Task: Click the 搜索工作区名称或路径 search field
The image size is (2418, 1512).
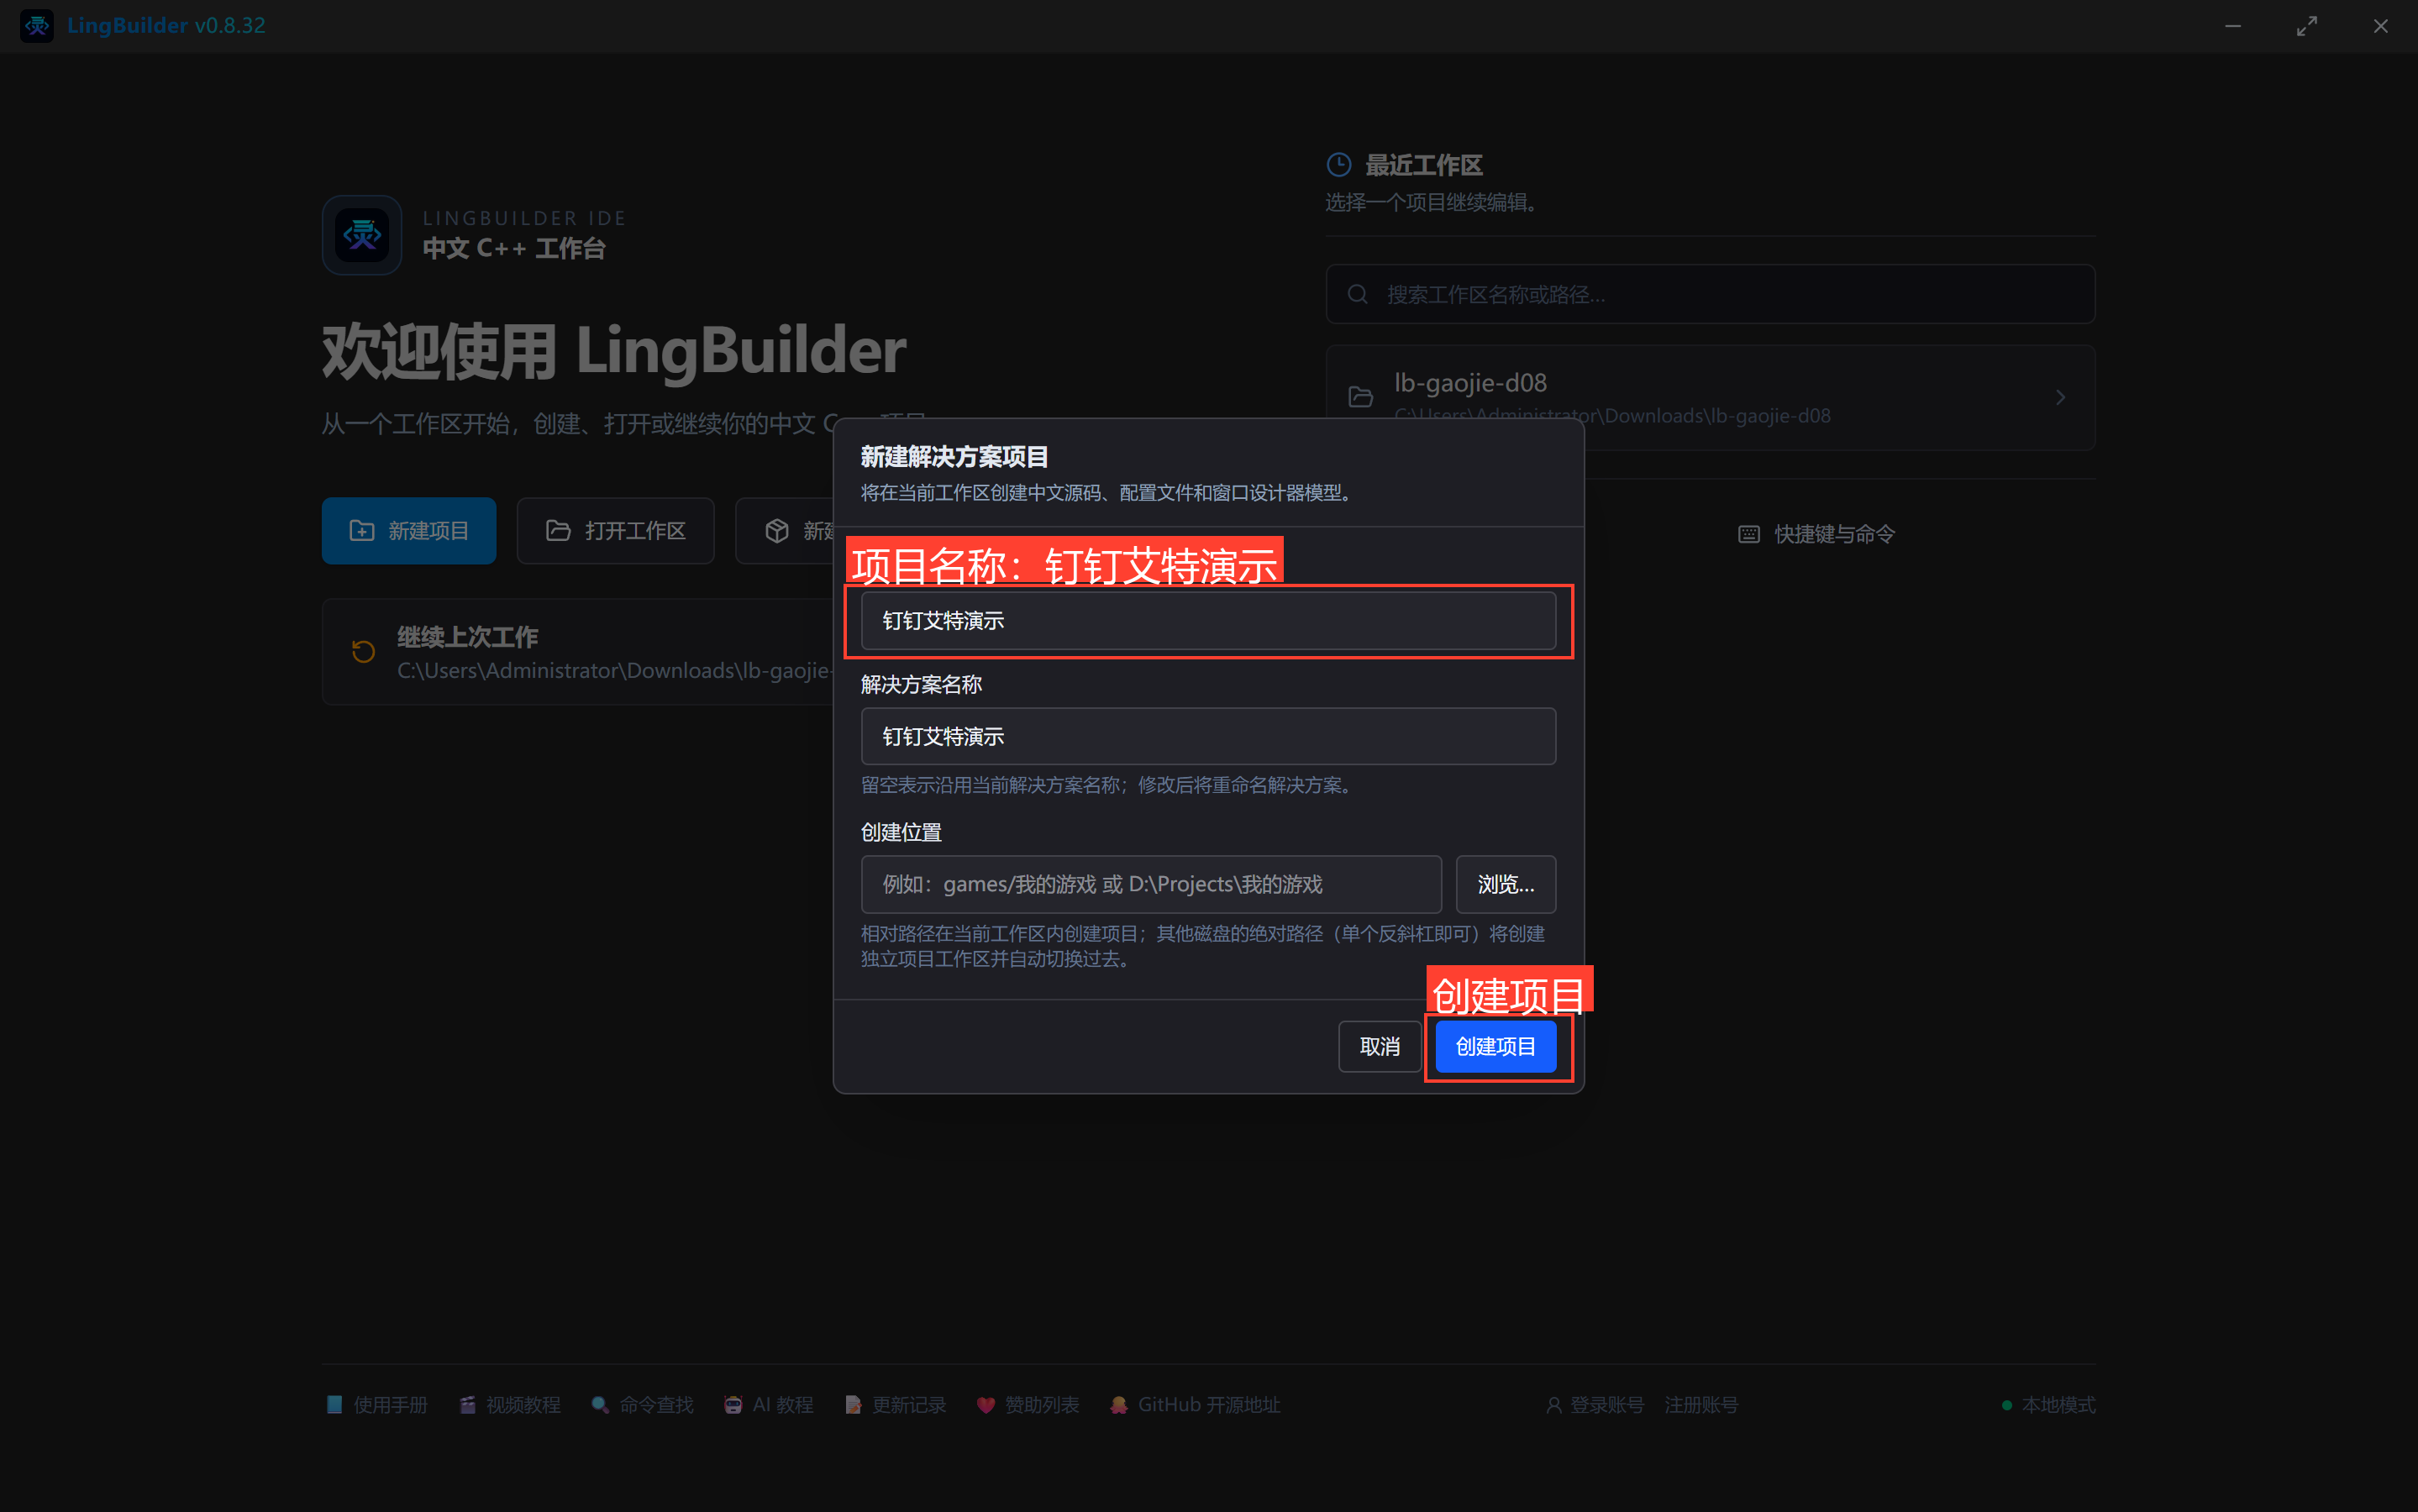Action: pyautogui.click(x=1710, y=294)
